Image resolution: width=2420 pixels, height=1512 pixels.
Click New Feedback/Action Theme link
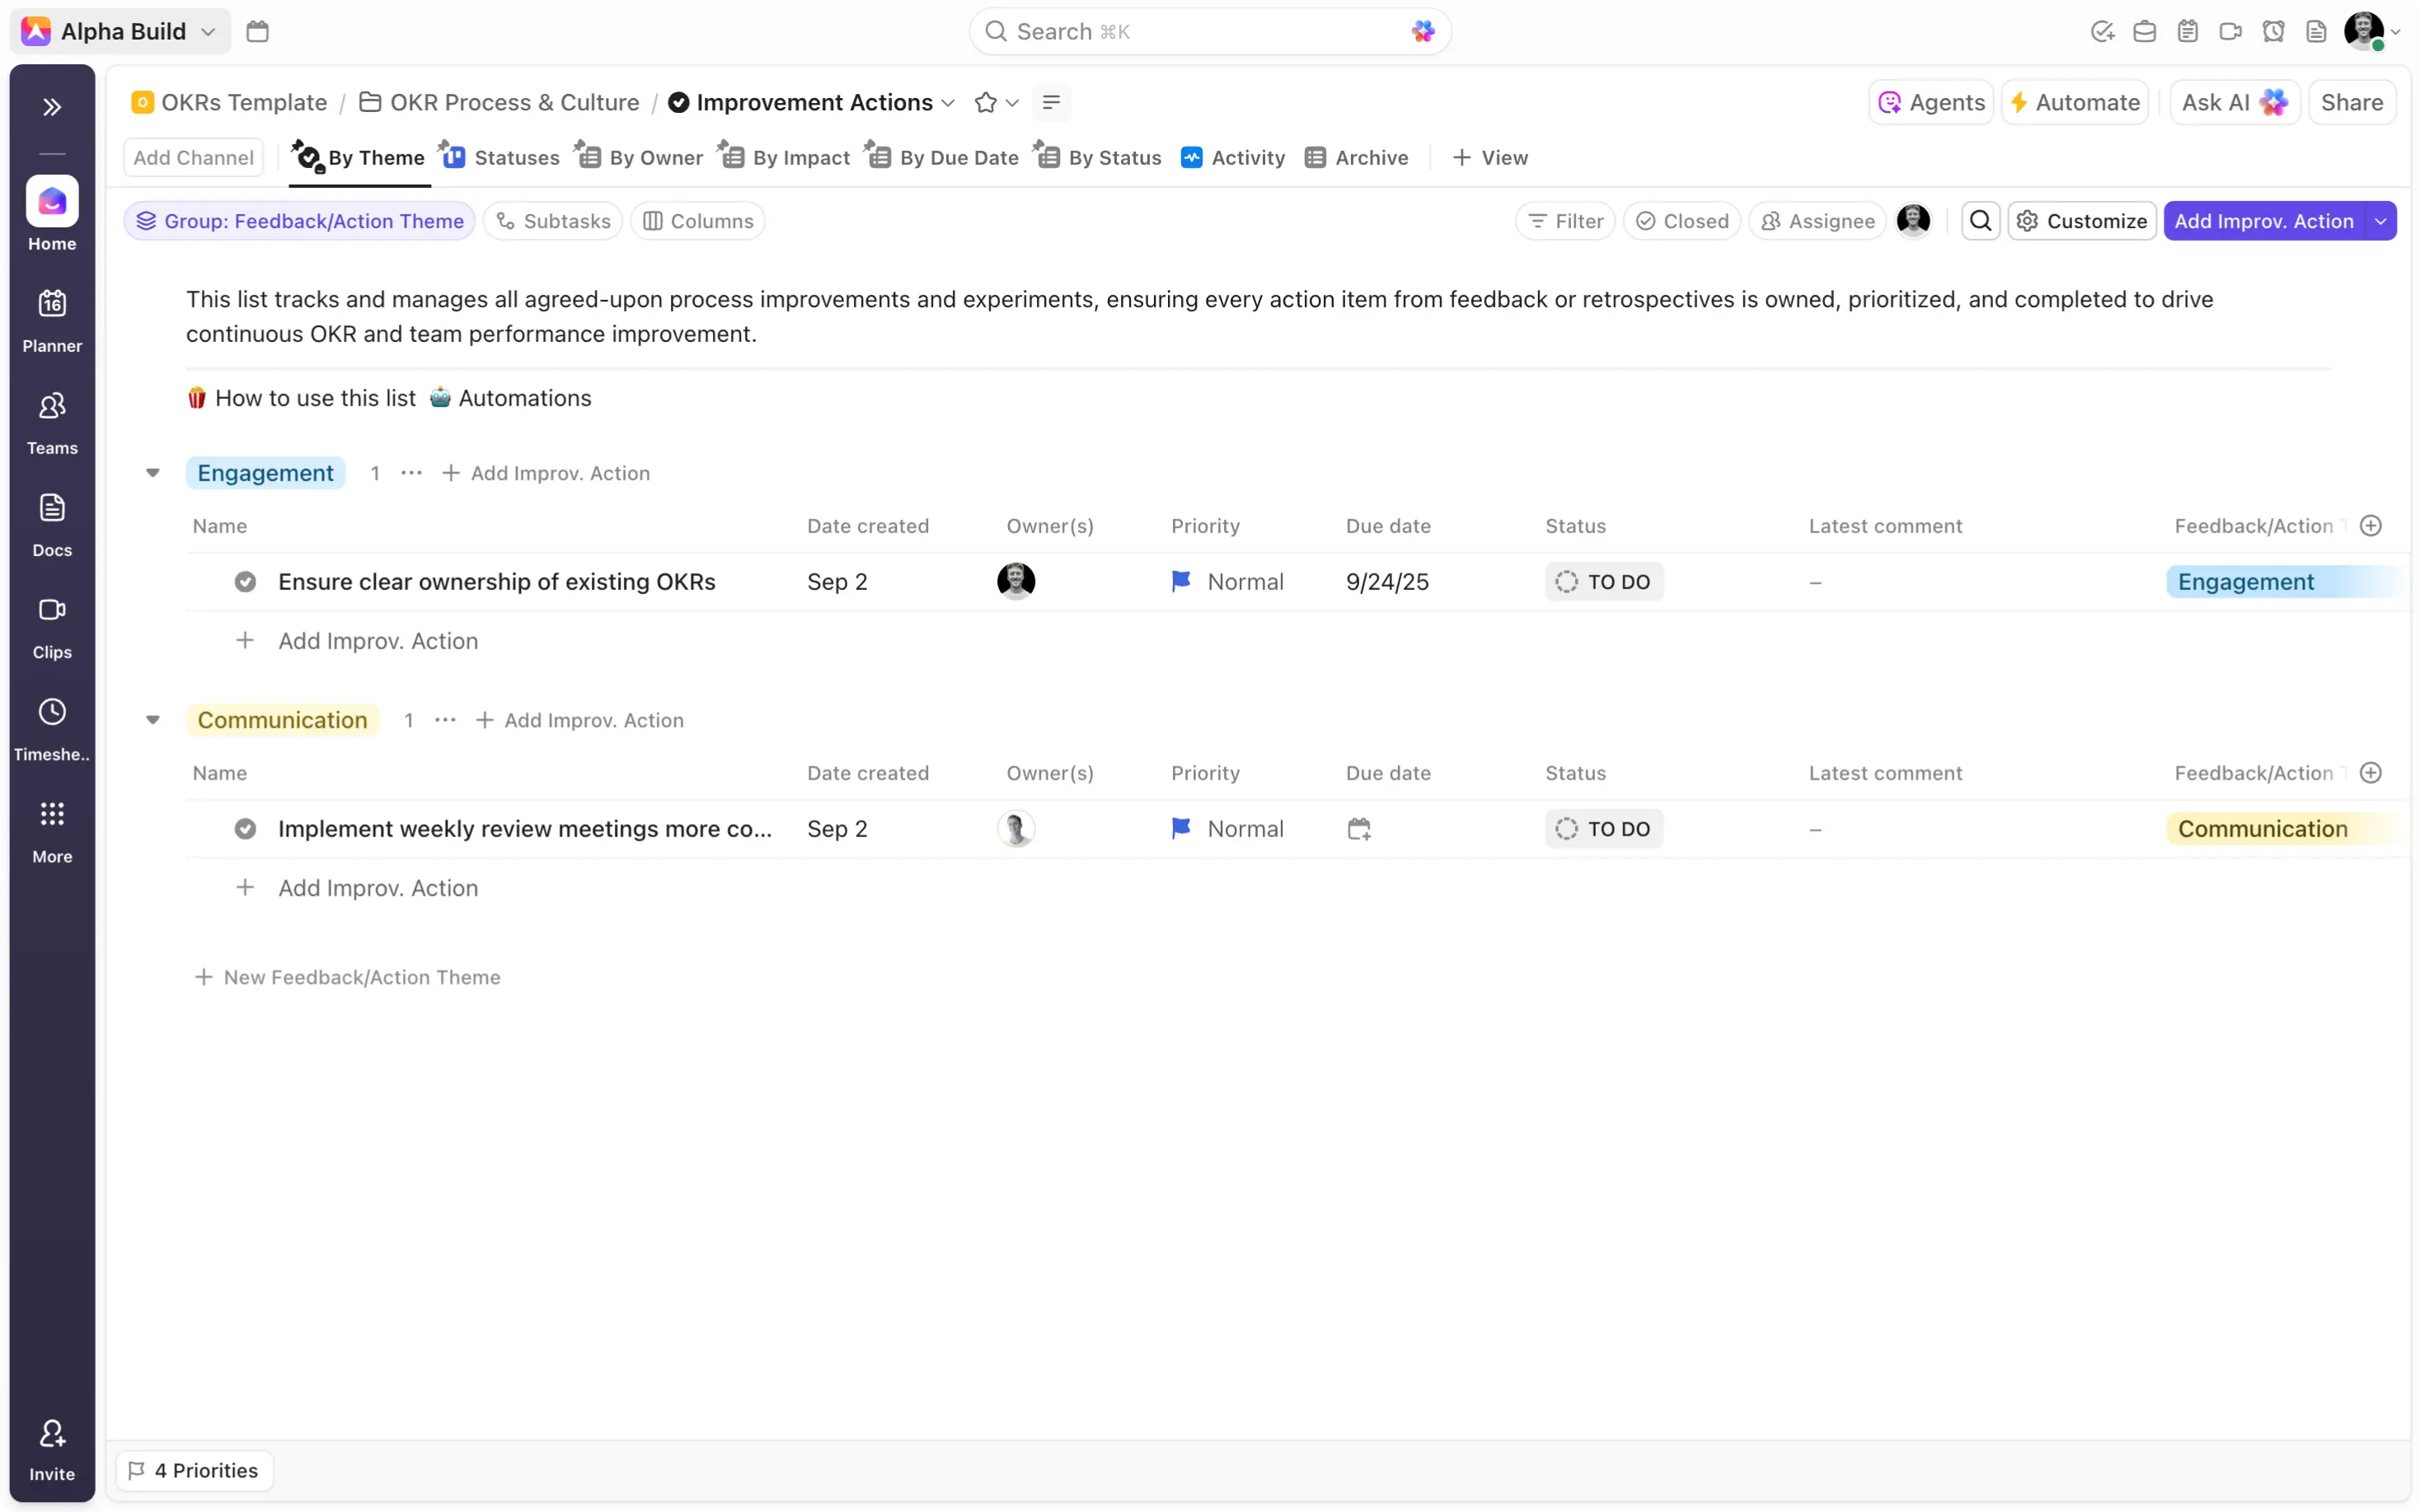[x=348, y=977]
